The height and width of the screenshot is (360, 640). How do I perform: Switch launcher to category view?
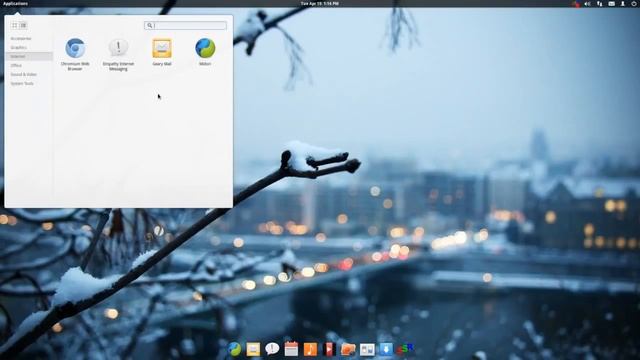pos(23,25)
